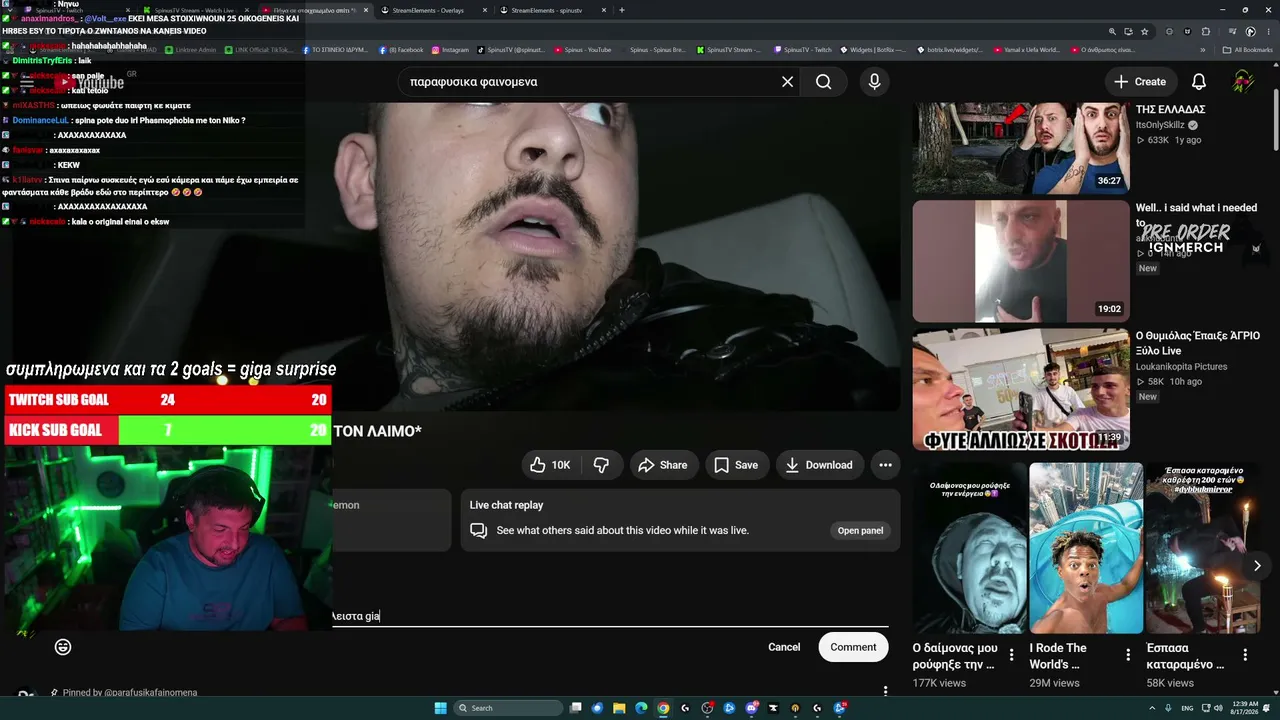Post the comment with the Comment button
The height and width of the screenshot is (720, 1280).
tap(853, 647)
